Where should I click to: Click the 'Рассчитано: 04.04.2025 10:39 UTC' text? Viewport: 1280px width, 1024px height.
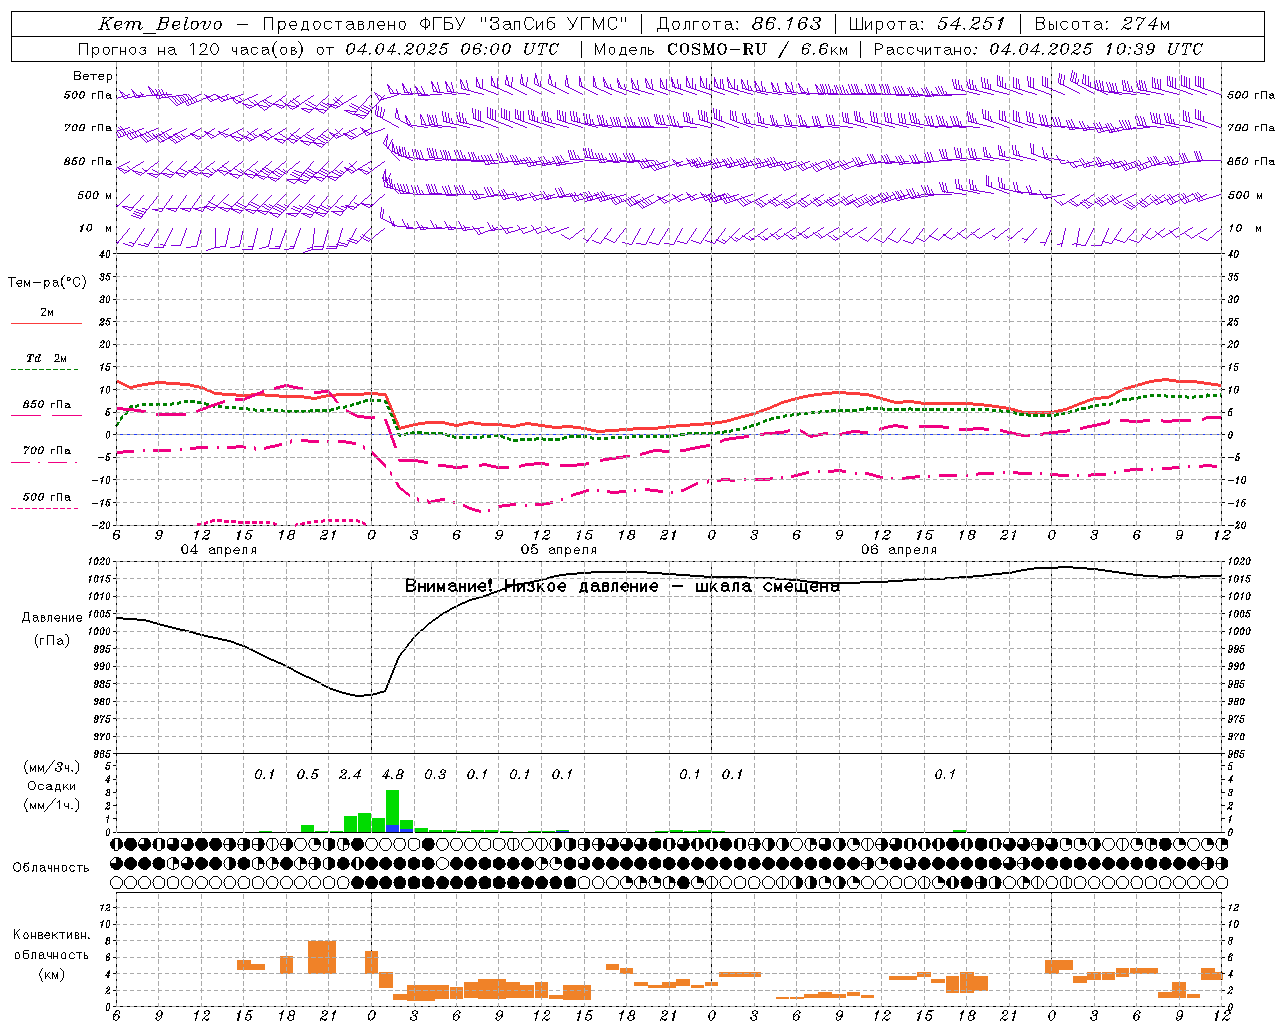(x=1038, y=49)
